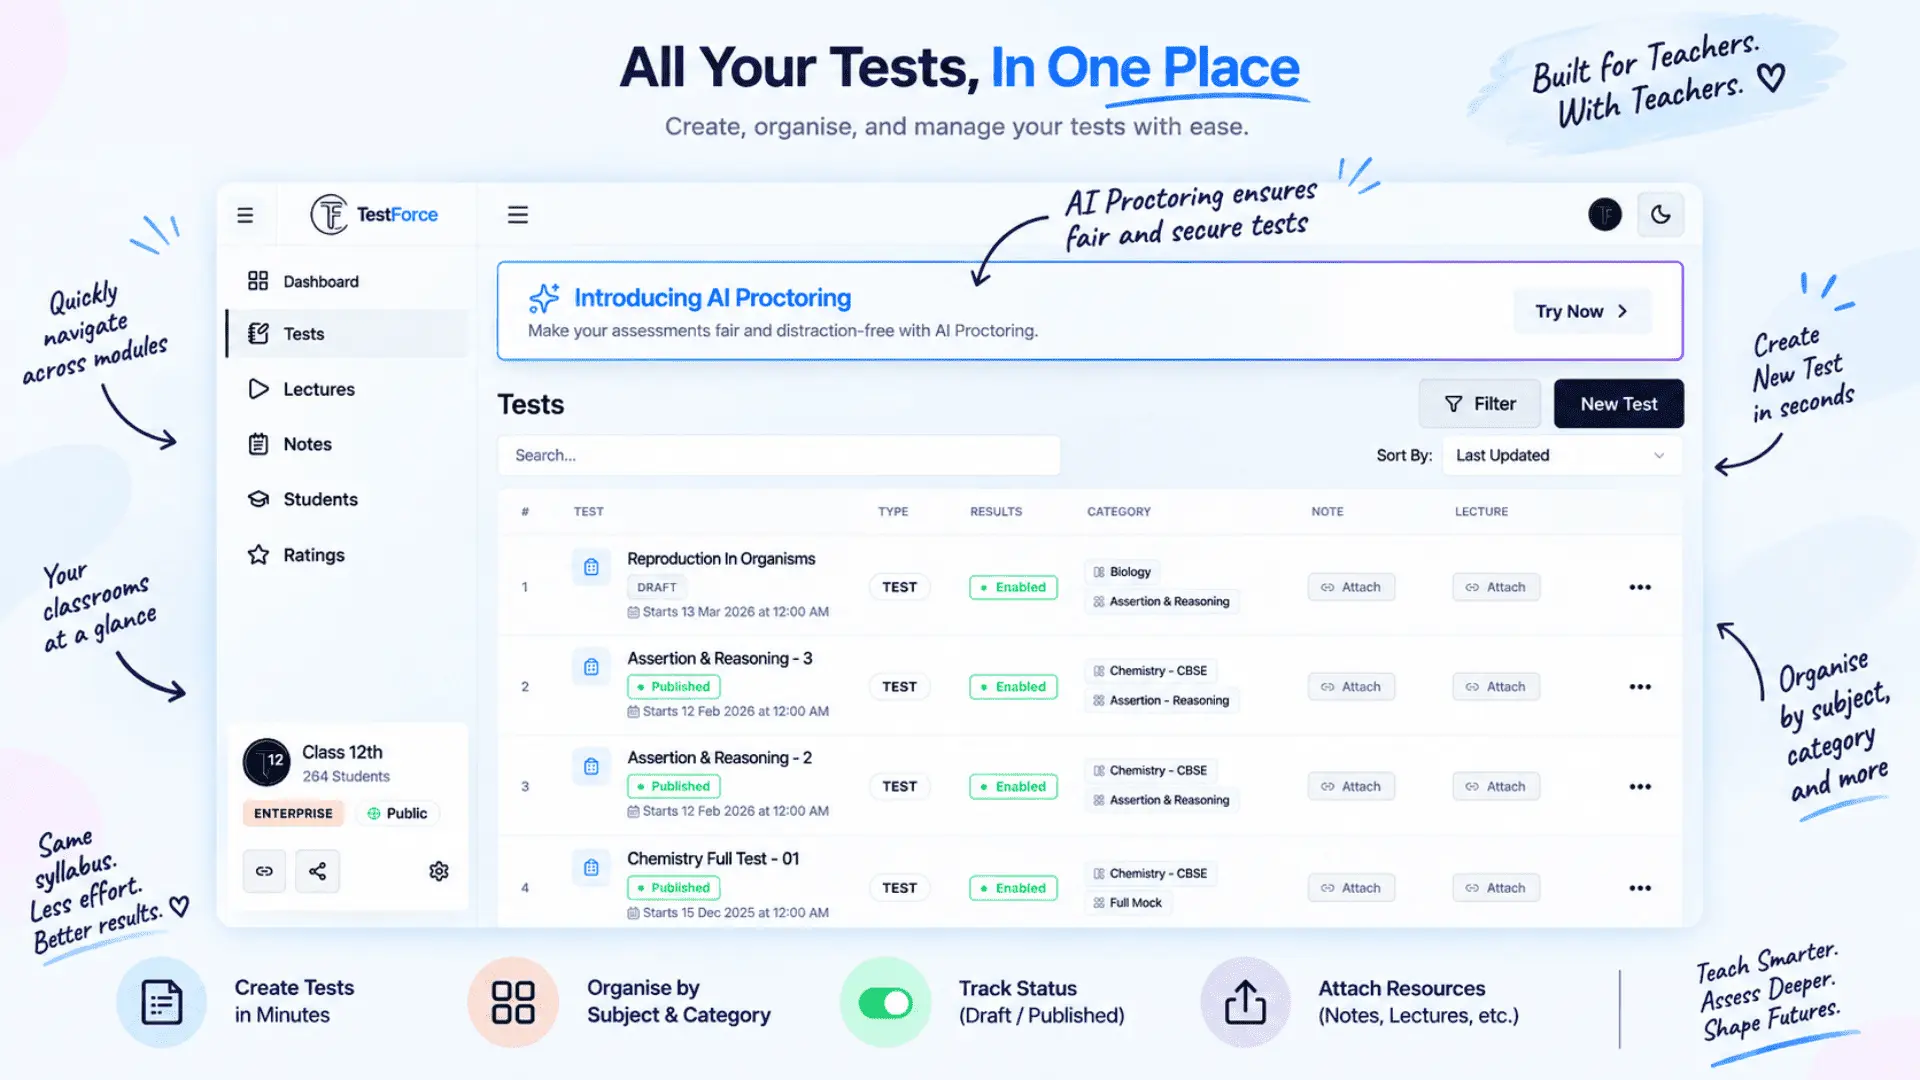Create a New Test

pyautogui.click(x=1618, y=404)
